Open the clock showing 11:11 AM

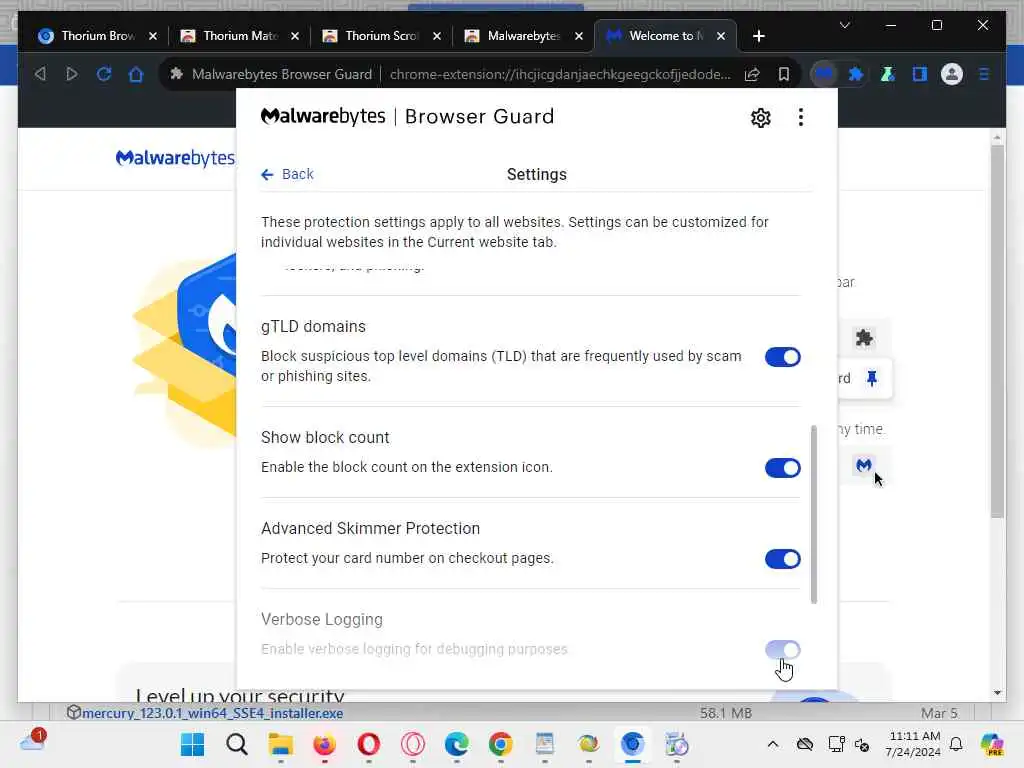[914, 744]
